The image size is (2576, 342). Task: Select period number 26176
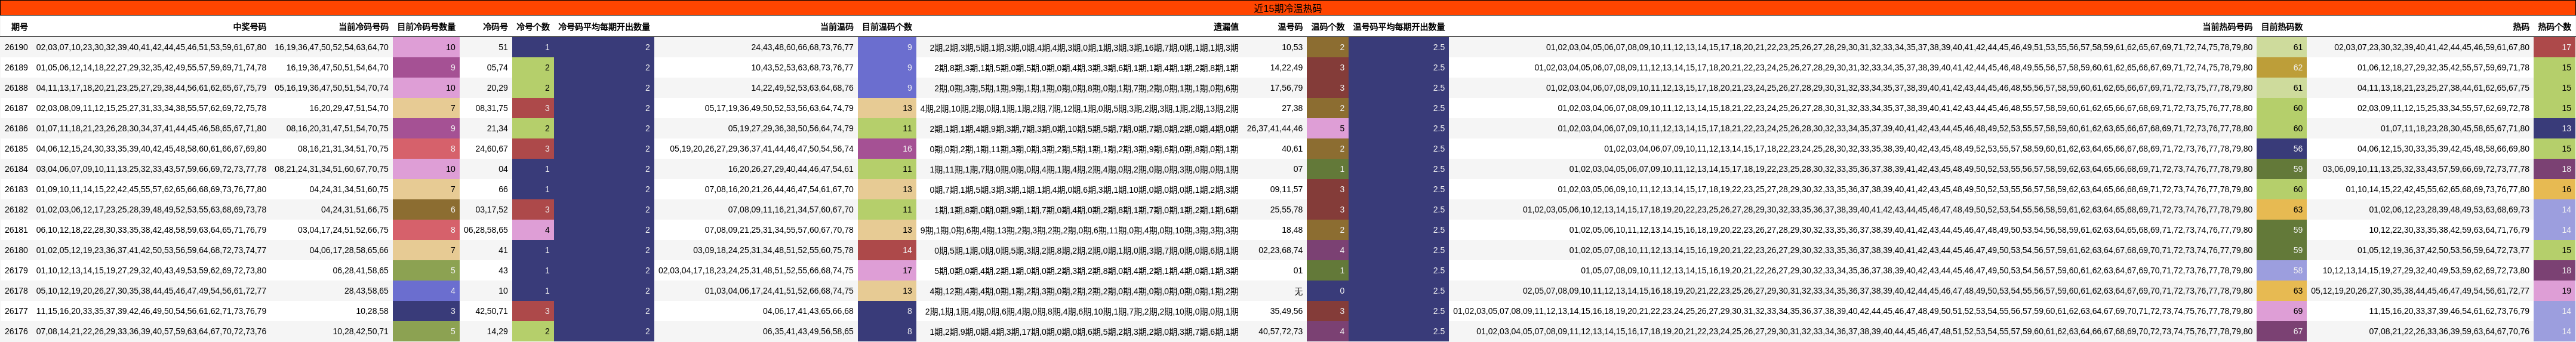click(x=16, y=331)
